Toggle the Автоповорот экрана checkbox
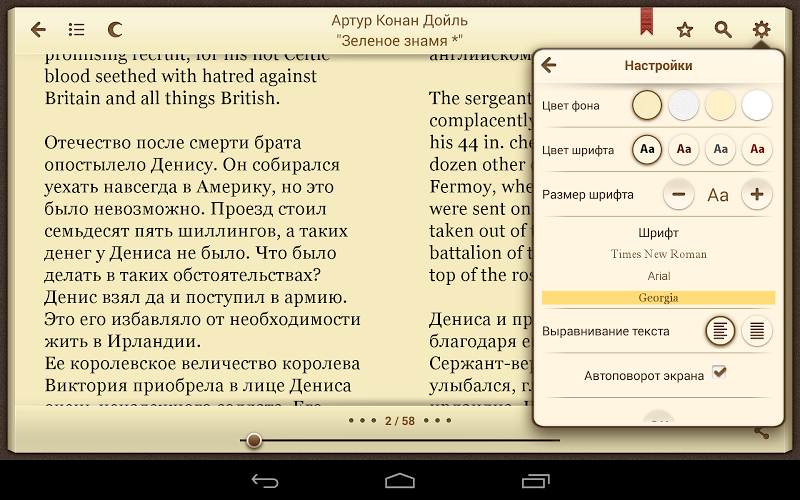Screen dimensions: 800x500 pyautogui.click(x=719, y=373)
